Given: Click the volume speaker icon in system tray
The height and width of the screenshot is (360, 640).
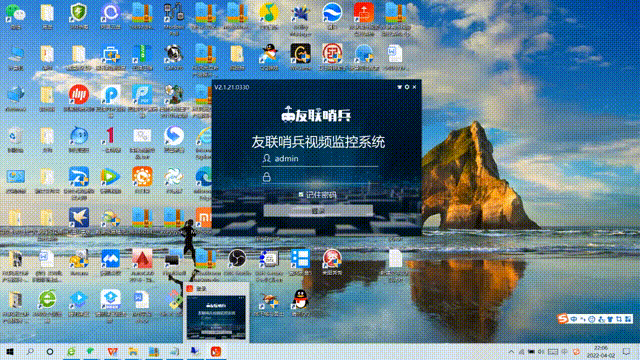Looking at the screenshot, I should [x=541, y=352].
